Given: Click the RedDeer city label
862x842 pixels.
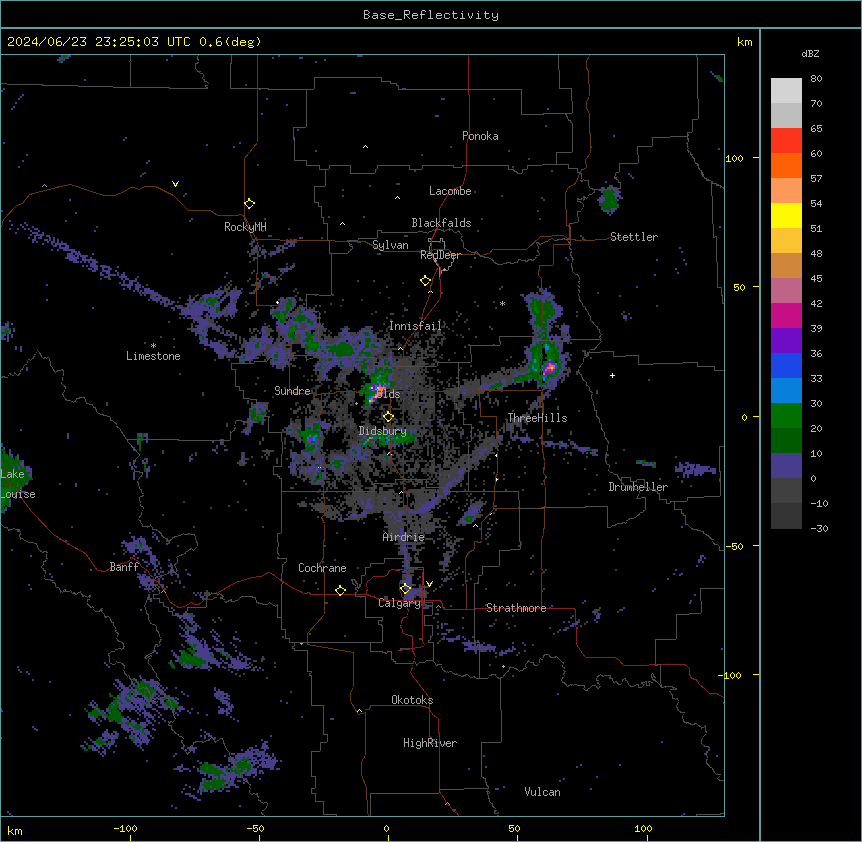Looking at the screenshot, I should click(440, 255).
